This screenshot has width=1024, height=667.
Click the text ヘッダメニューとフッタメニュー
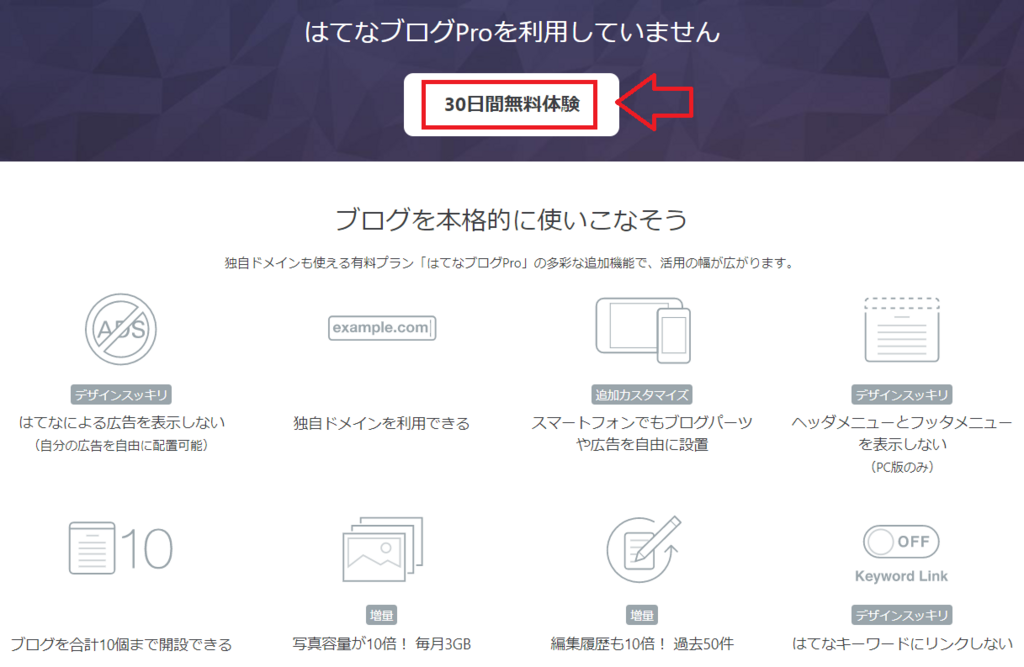pos(902,423)
